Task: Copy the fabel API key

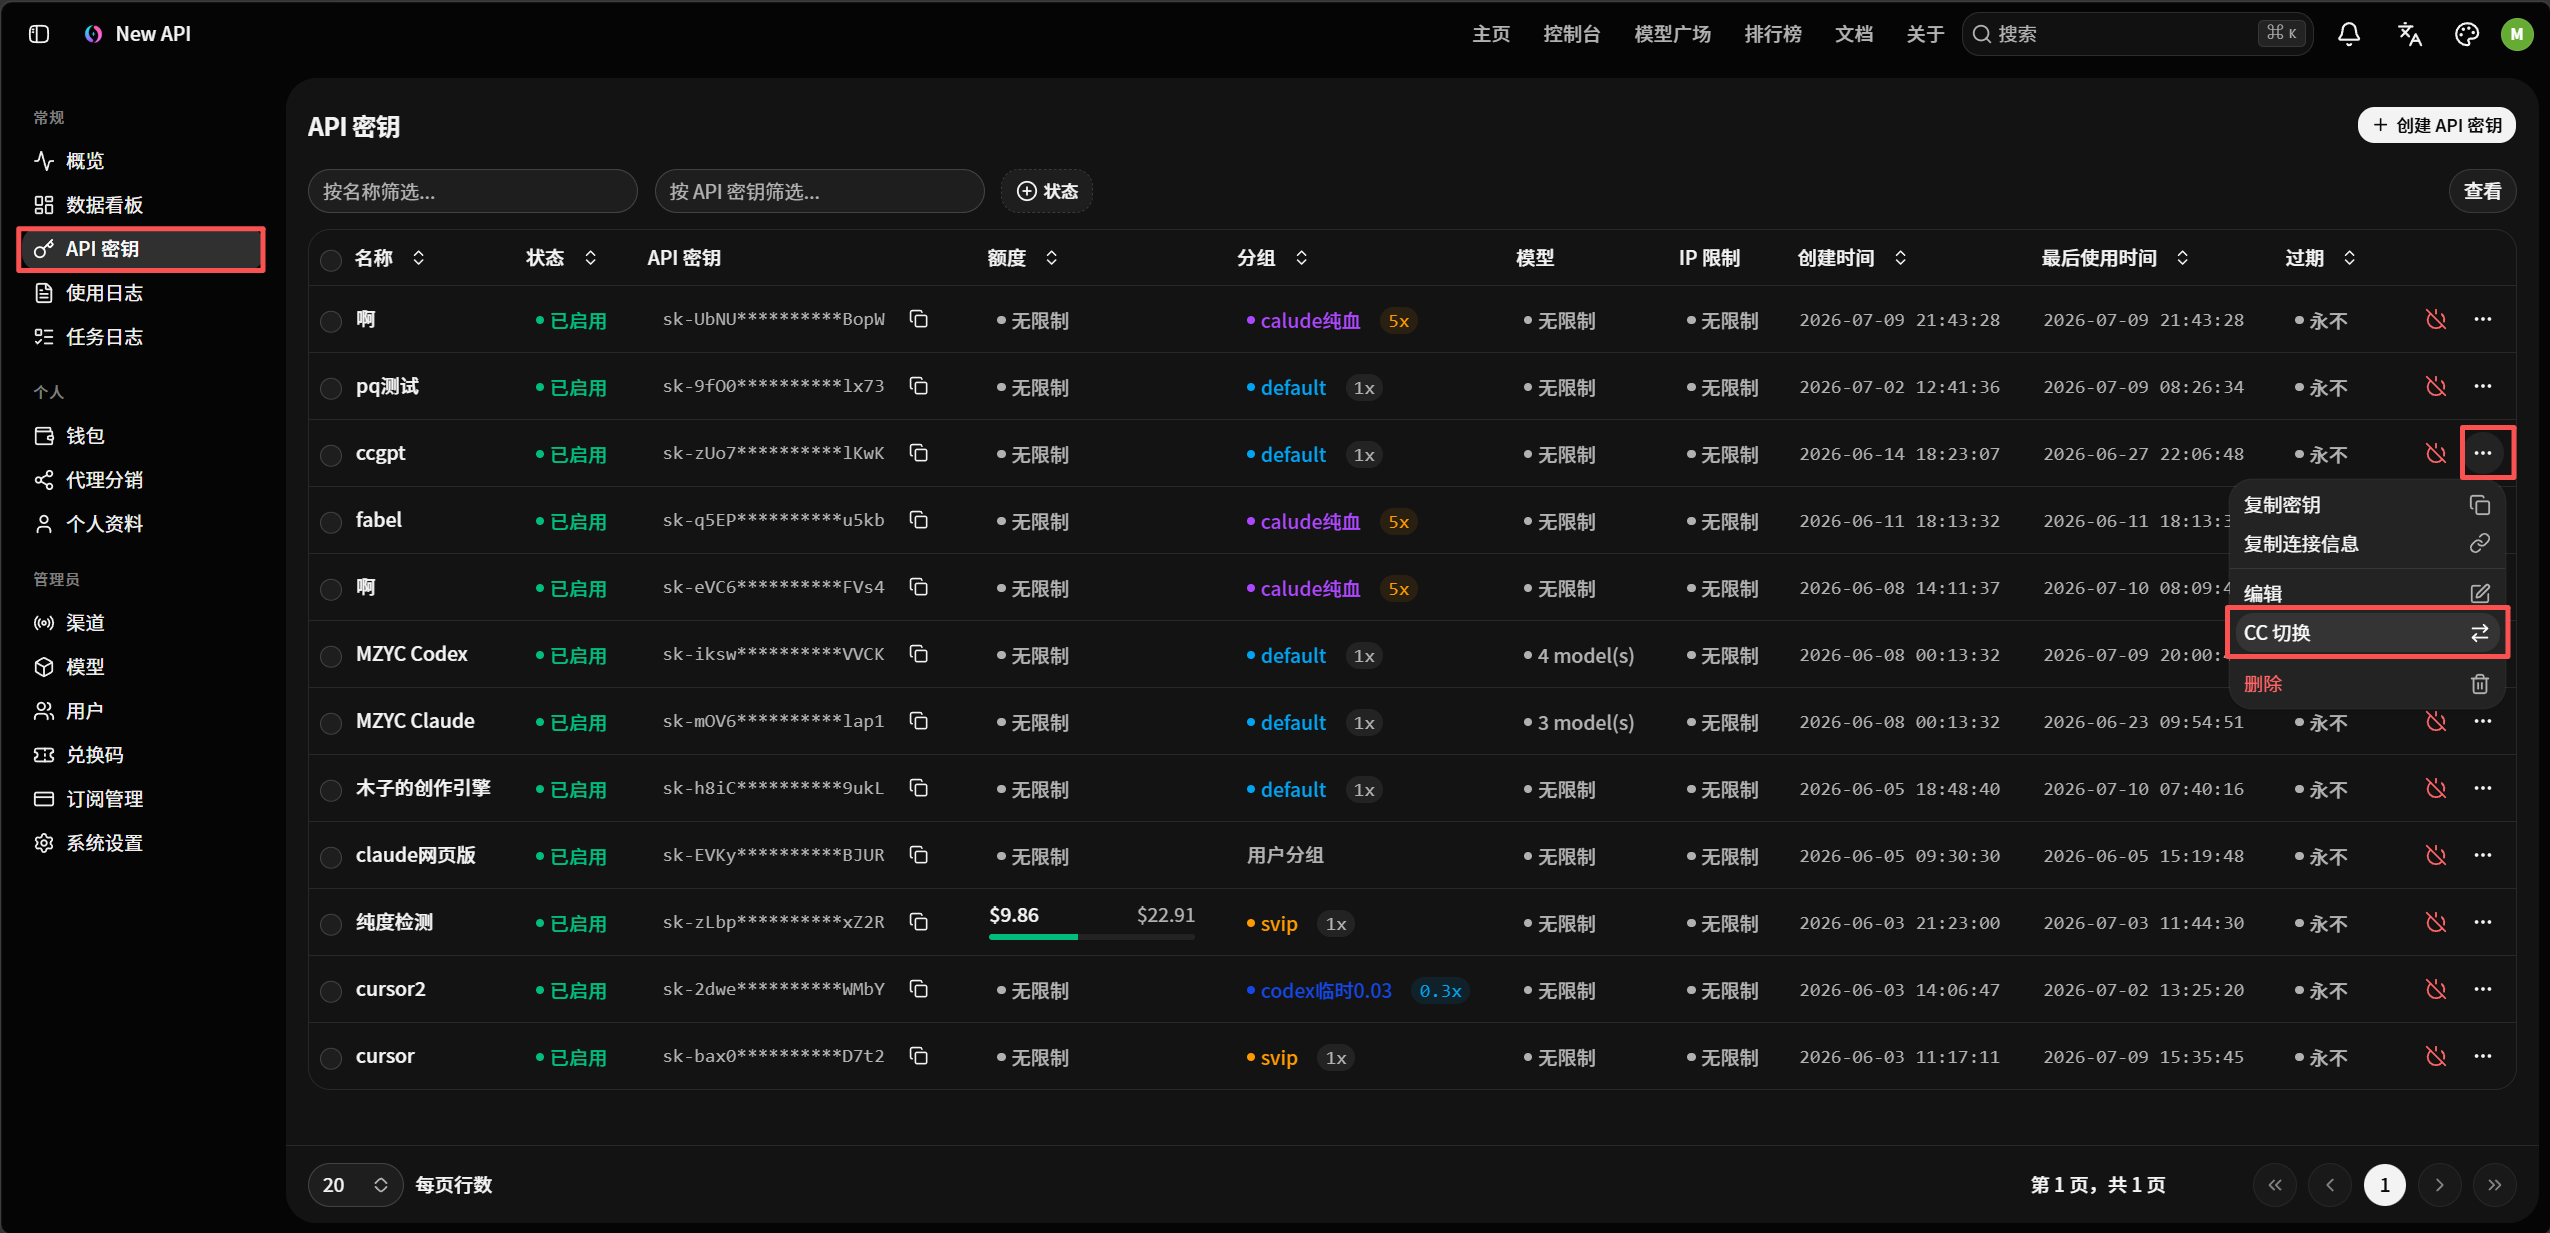Action: (x=919, y=520)
